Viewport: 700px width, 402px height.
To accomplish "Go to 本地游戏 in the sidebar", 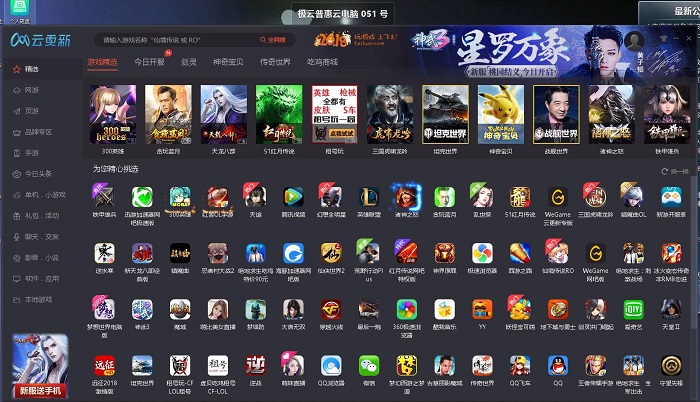I will [x=36, y=299].
